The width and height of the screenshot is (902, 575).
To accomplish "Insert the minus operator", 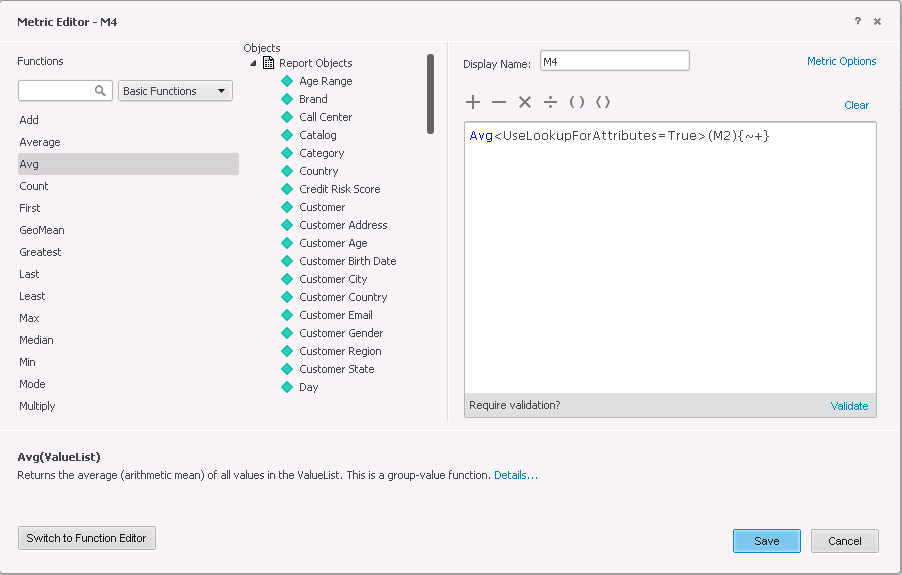I will pyautogui.click(x=499, y=102).
